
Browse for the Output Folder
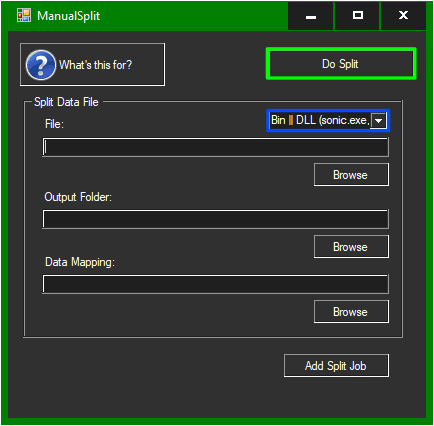[x=351, y=247]
